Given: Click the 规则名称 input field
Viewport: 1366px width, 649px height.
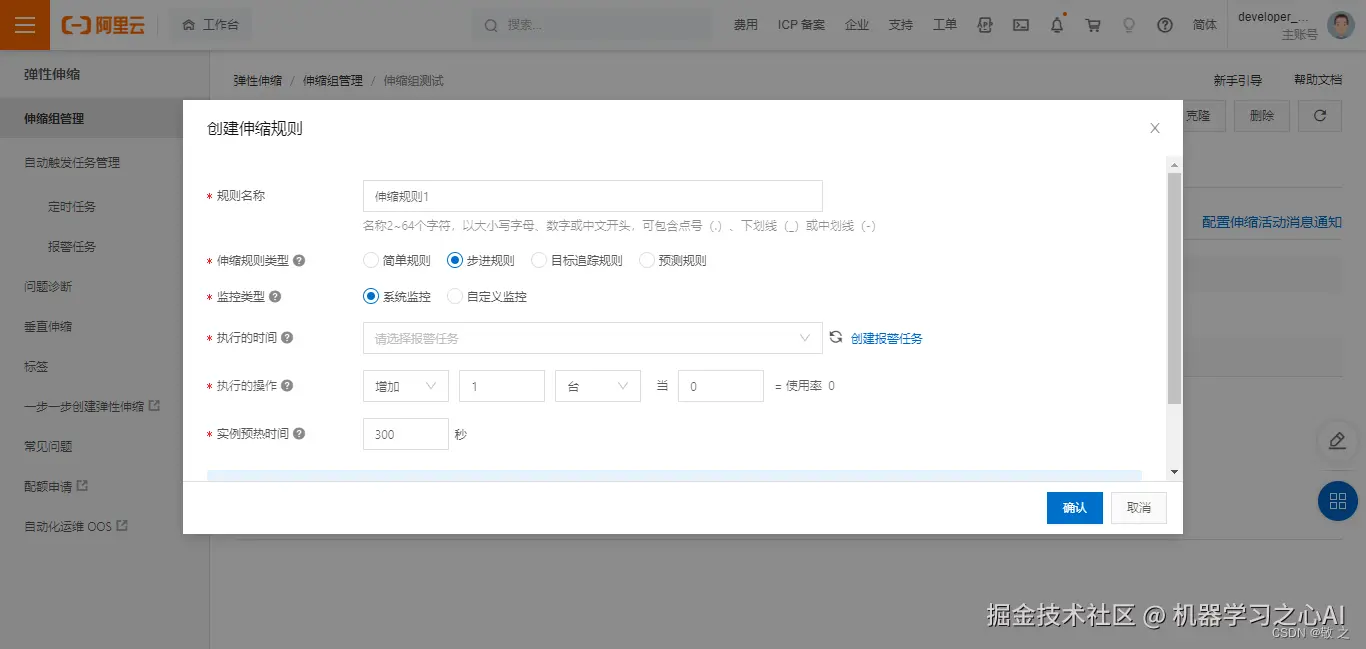Looking at the screenshot, I should 592,195.
